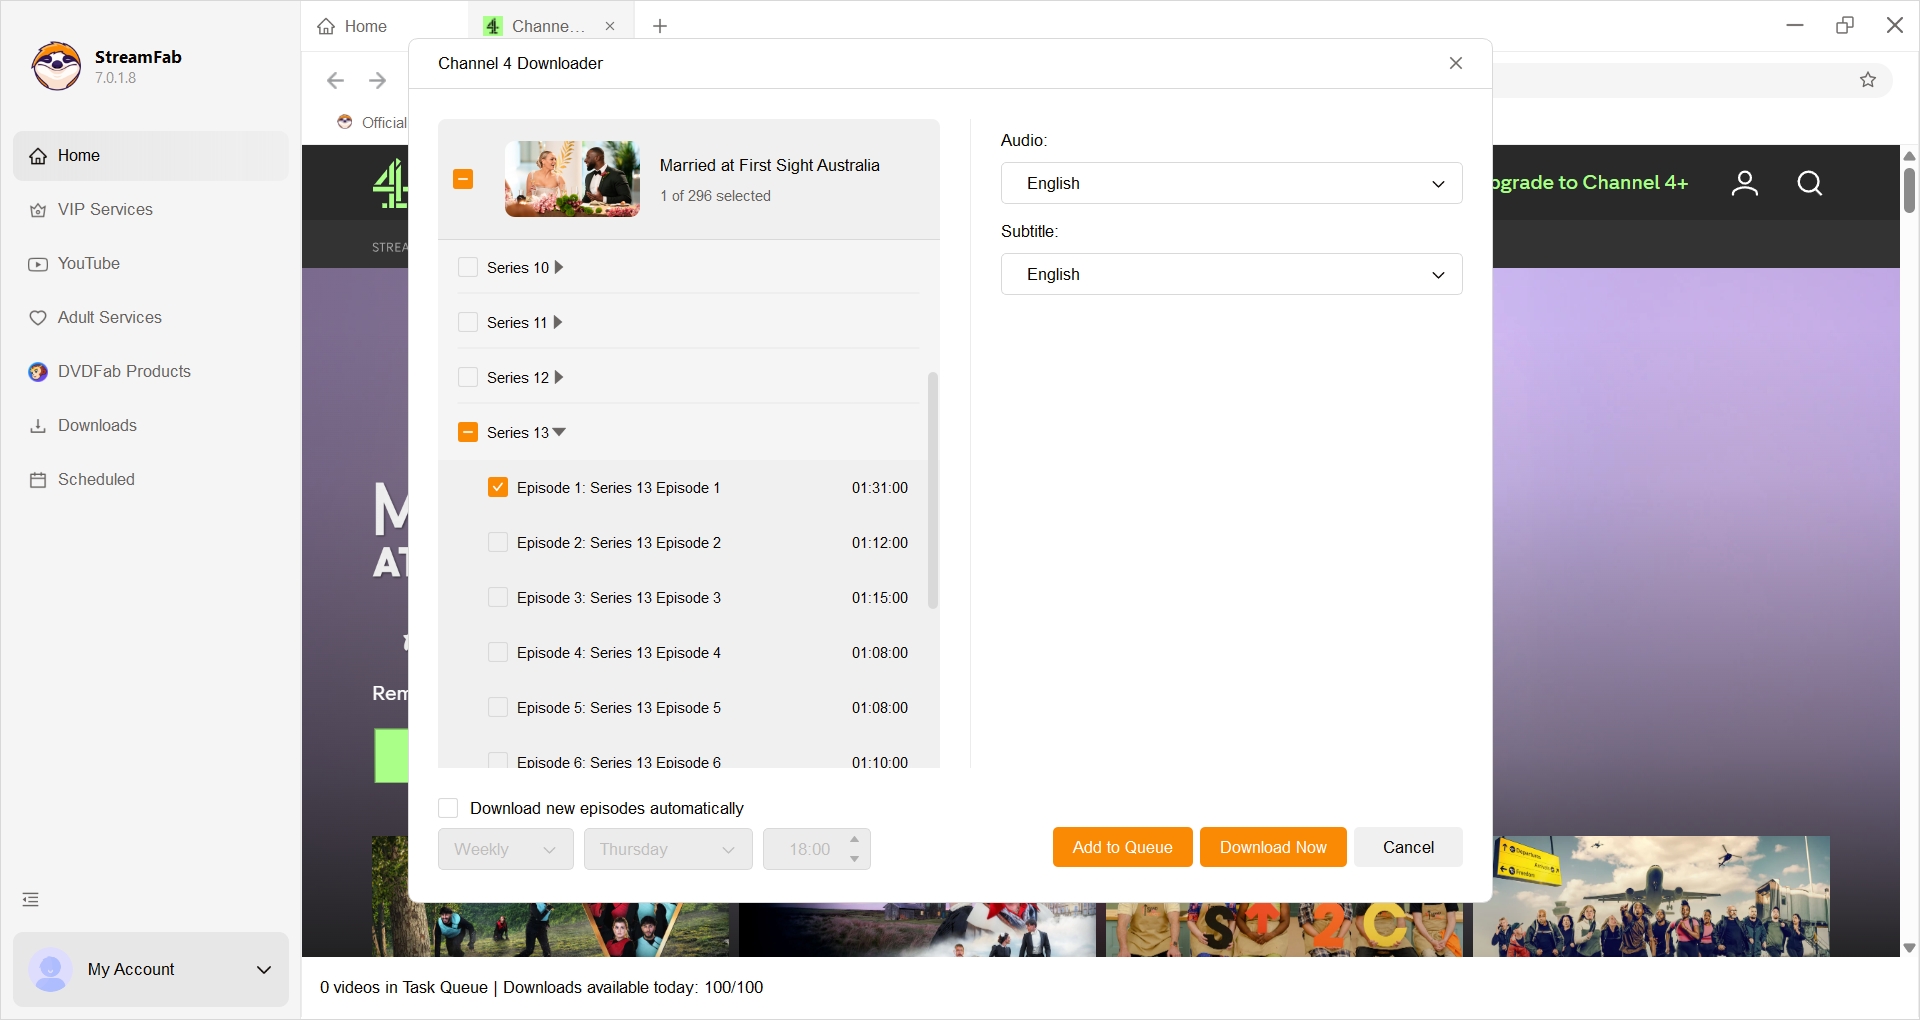Click the Download Now button

tap(1272, 847)
